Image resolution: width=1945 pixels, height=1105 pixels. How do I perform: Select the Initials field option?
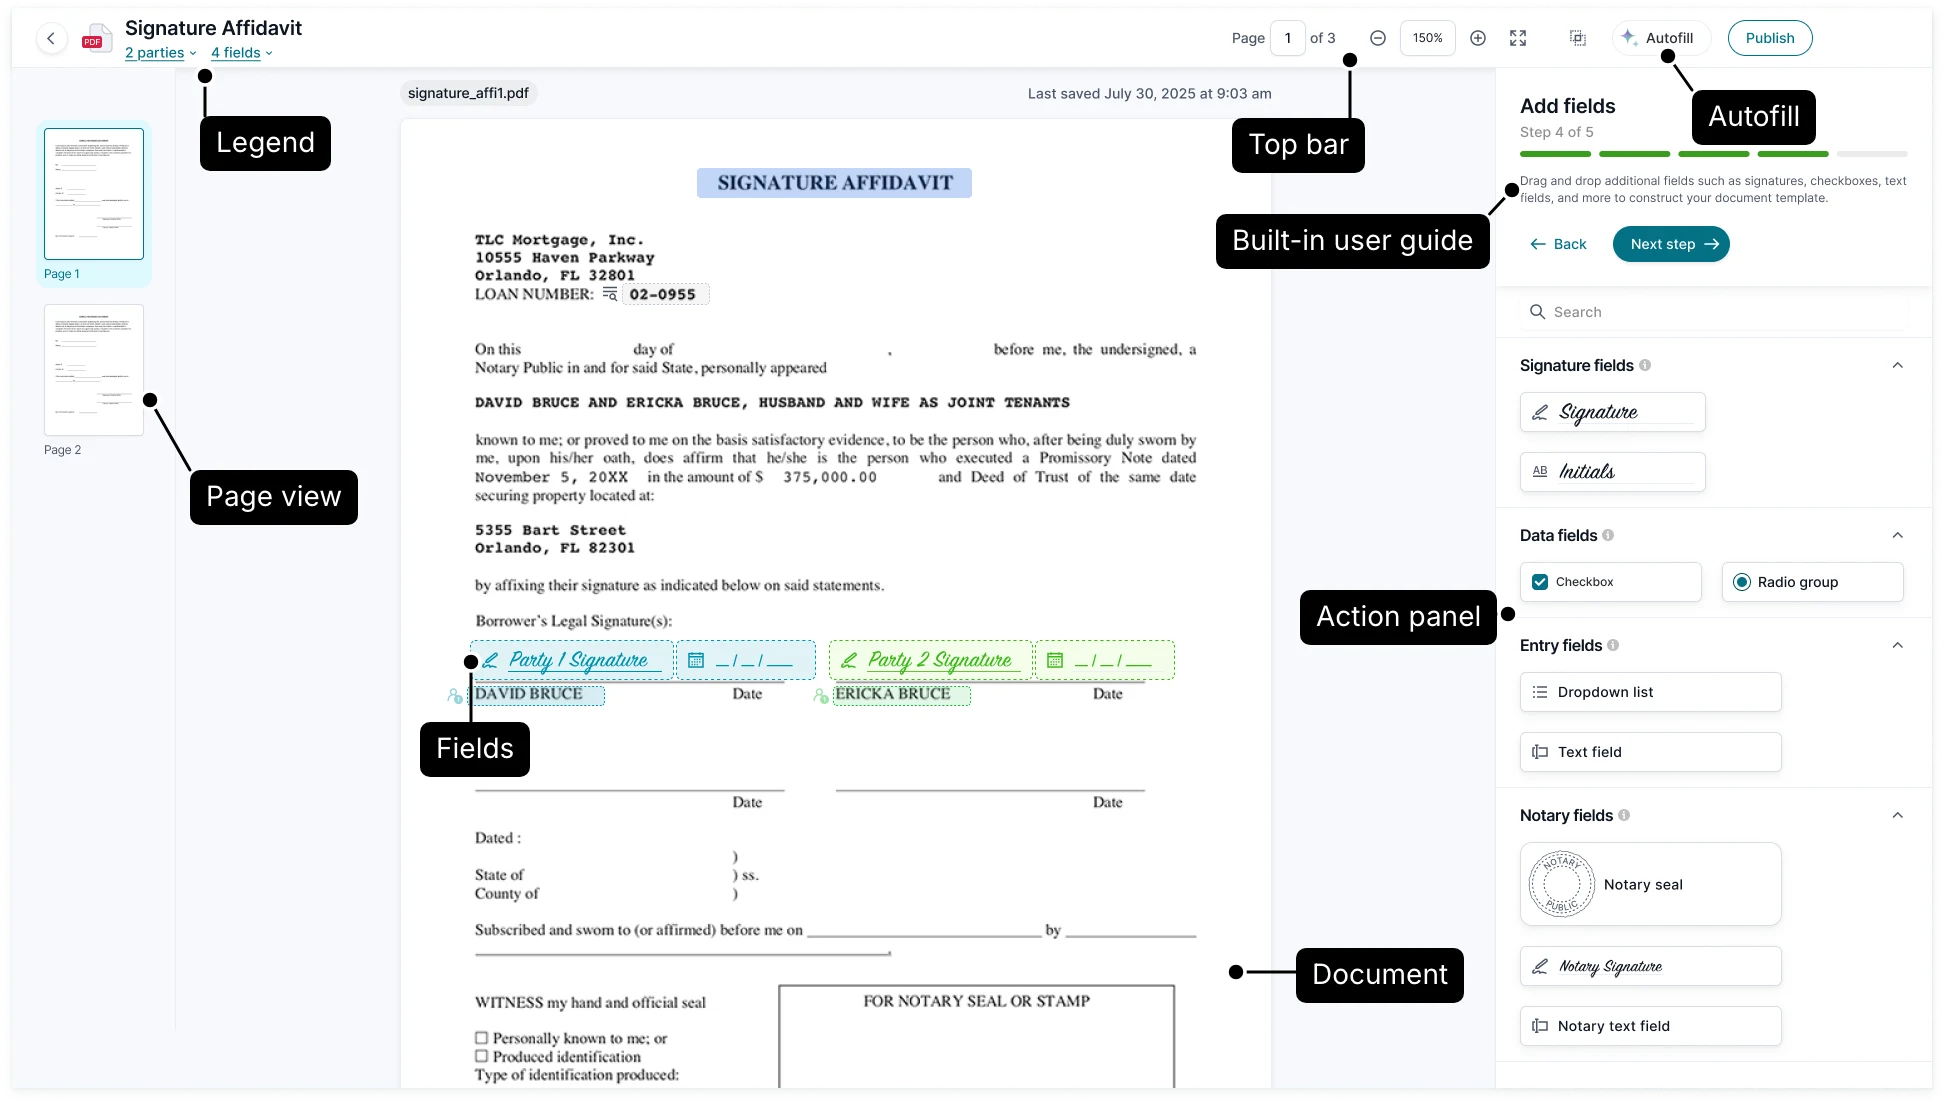click(1613, 472)
